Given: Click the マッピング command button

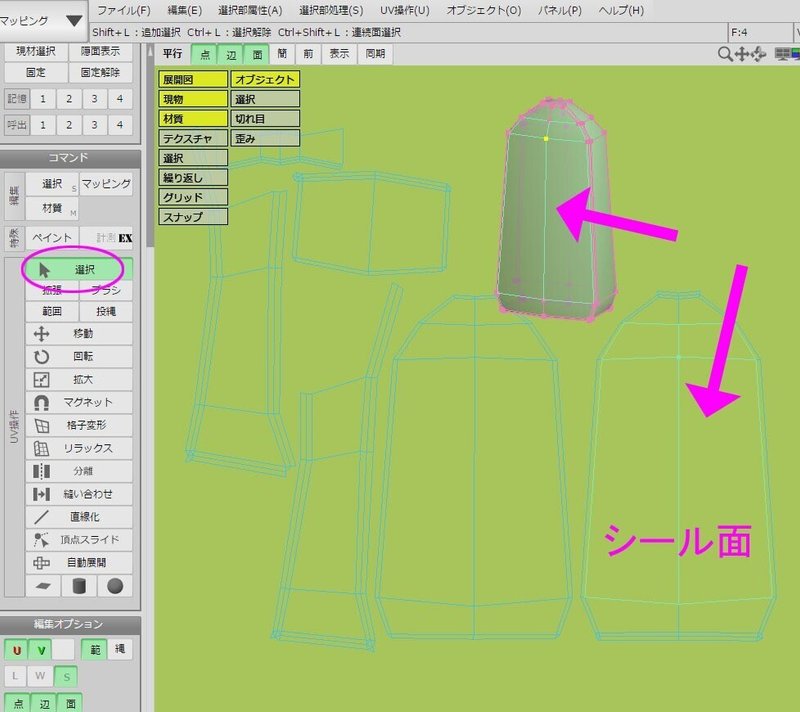Looking at the screenshot, I should click(106, 184).
